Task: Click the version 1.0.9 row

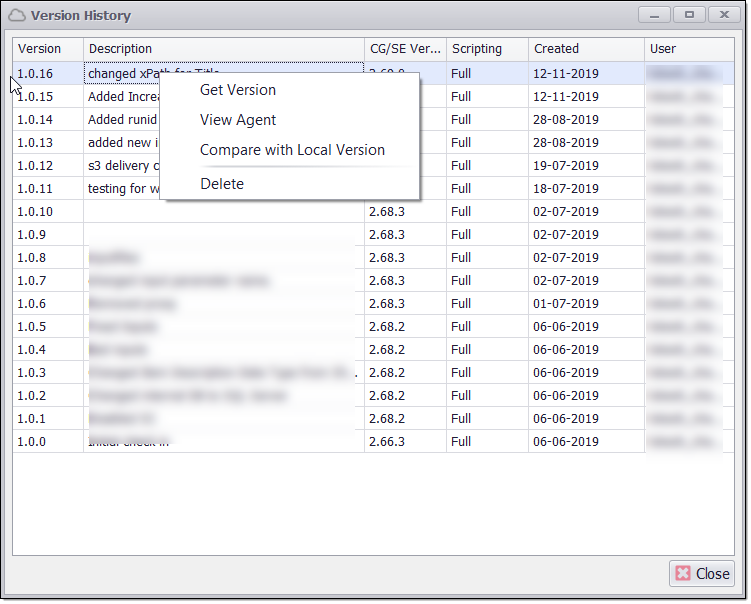Action: point(32,235)
